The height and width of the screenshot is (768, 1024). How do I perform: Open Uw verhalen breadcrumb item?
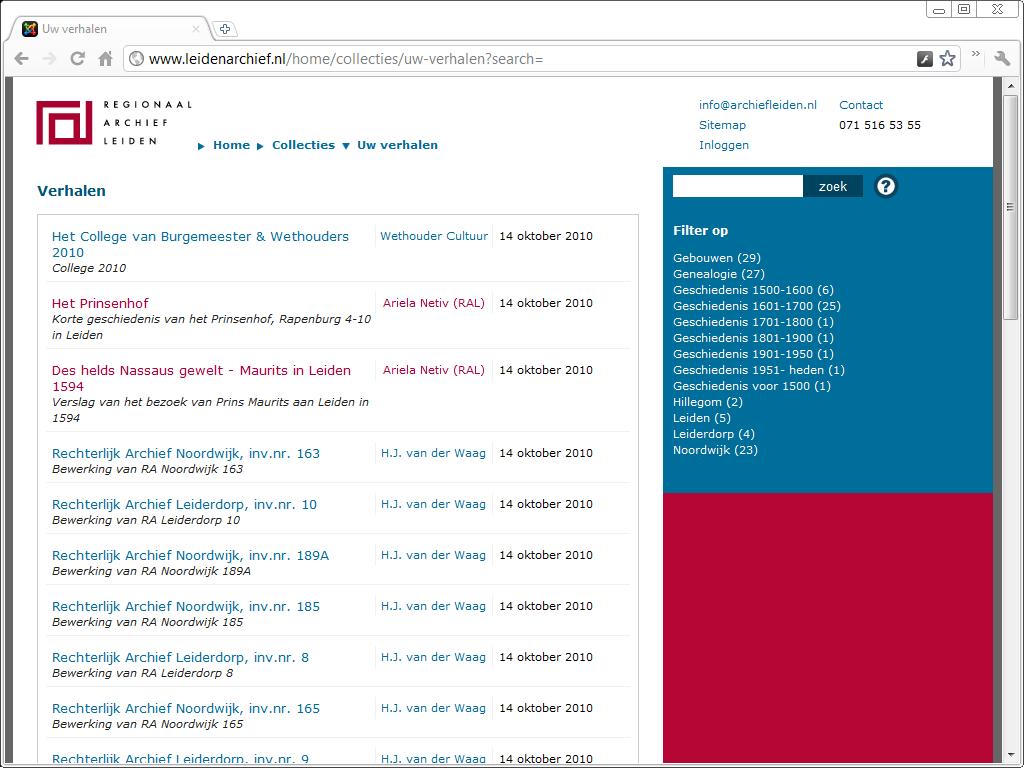tap(397, 145)
